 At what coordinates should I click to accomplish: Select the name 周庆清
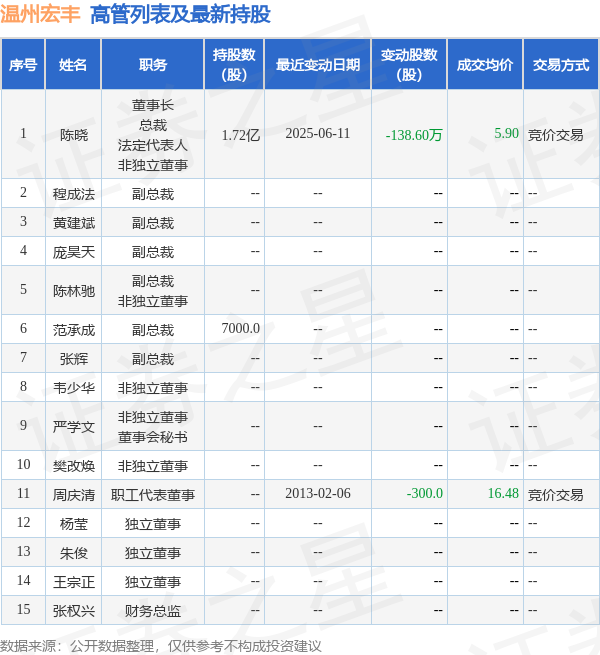coord(74,495)
